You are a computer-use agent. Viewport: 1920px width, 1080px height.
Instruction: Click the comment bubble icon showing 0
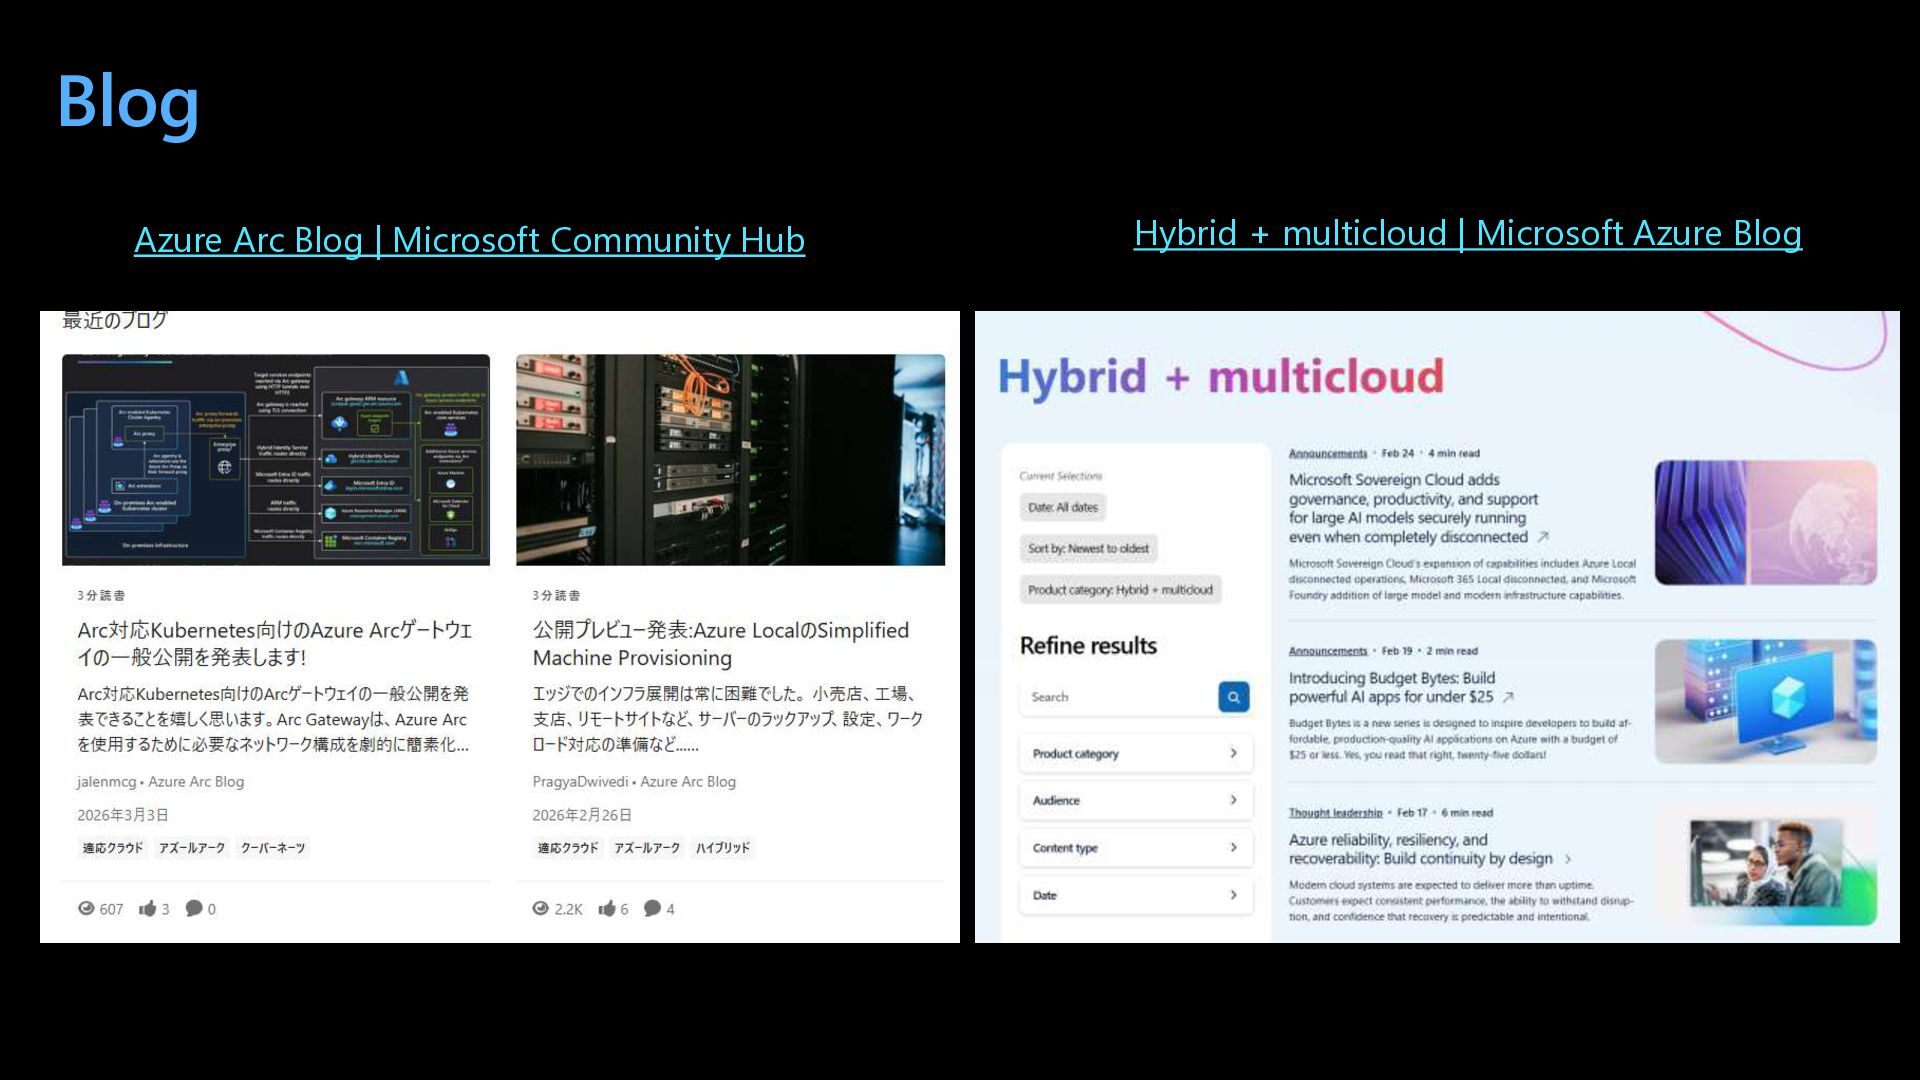[194, 908]
